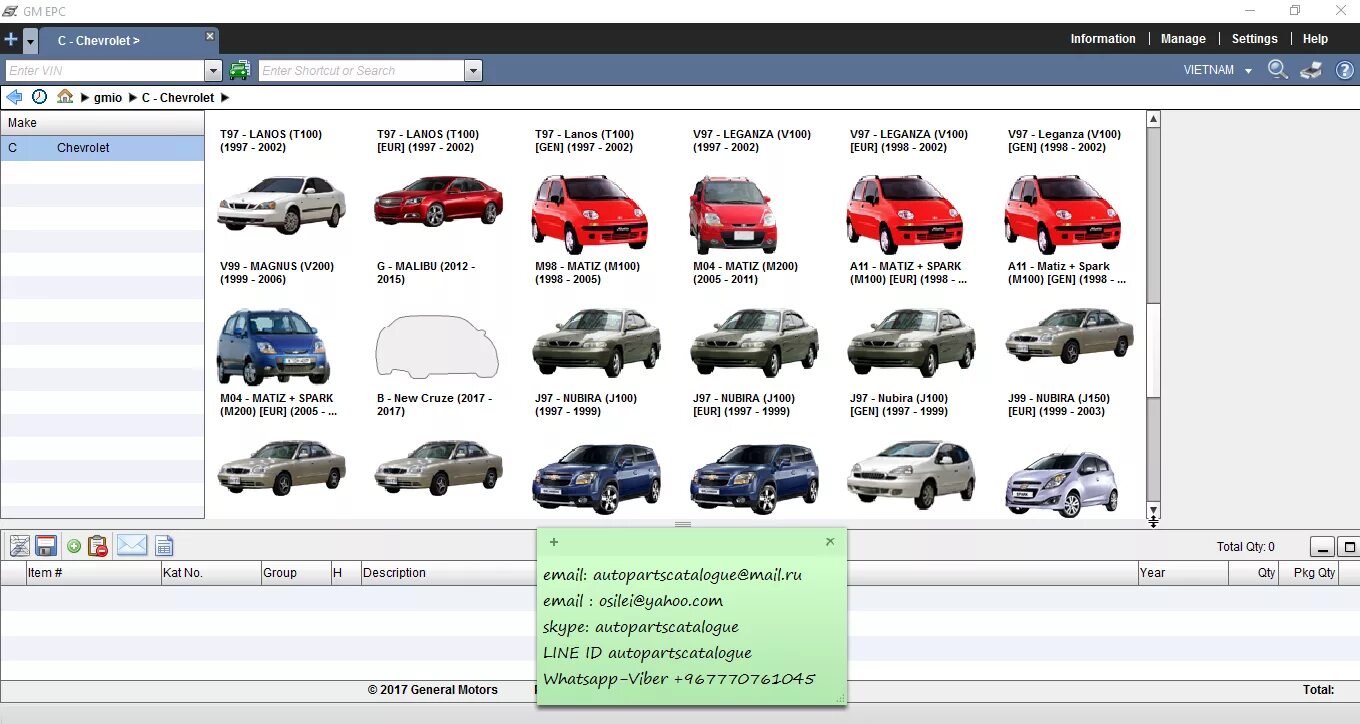Expand the arrow before C - Chevrolet breadcrumb
Image resolution: width=1360 pixels, height=724 pixels.
[x=132, y=98]
